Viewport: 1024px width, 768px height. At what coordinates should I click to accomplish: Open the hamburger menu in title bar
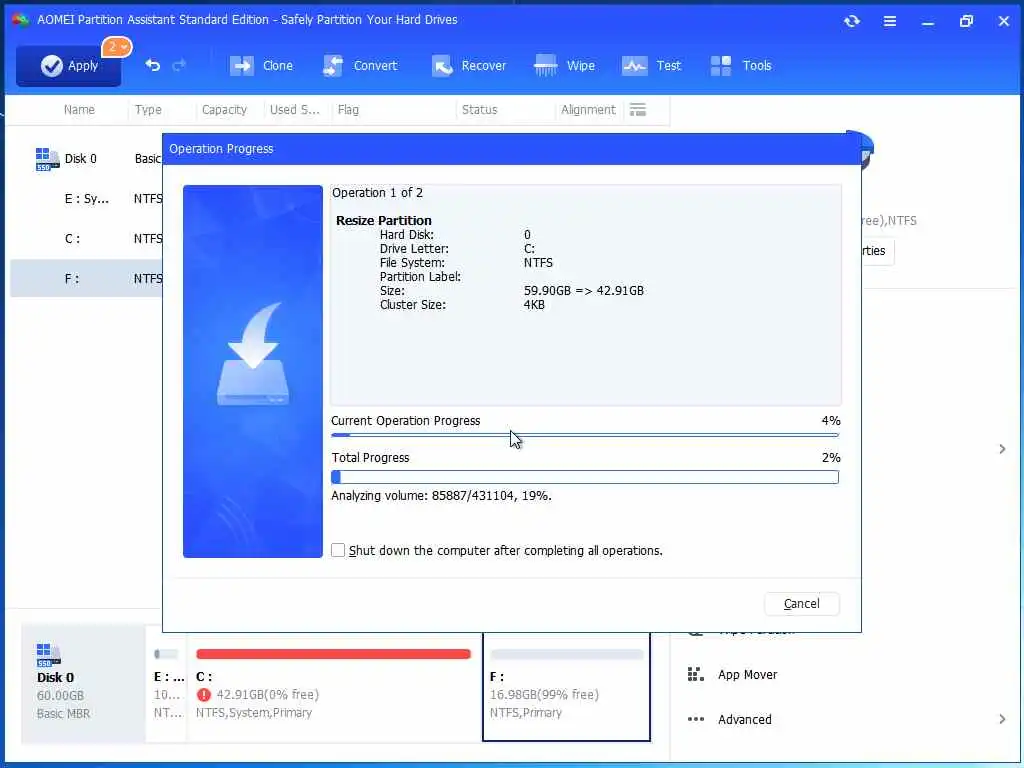coord(889,22)
